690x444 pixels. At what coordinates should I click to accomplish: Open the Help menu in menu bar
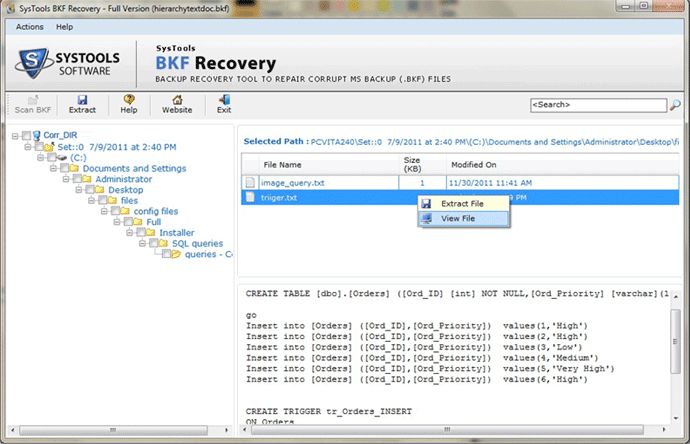(x=64, y=27)
